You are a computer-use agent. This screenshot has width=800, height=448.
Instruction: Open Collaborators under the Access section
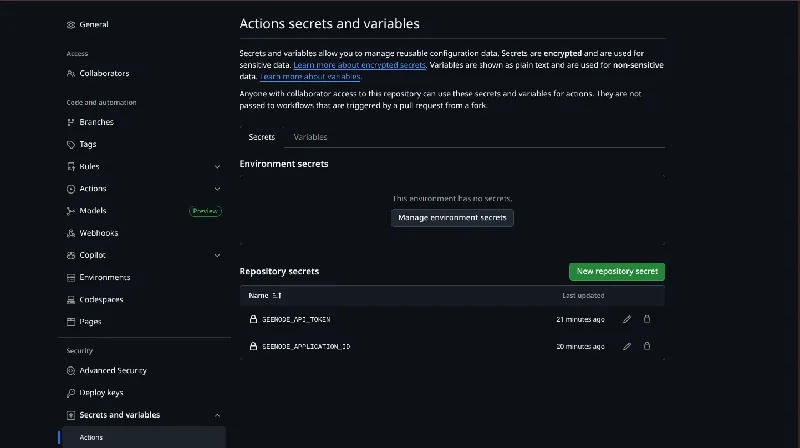(103, 73)
